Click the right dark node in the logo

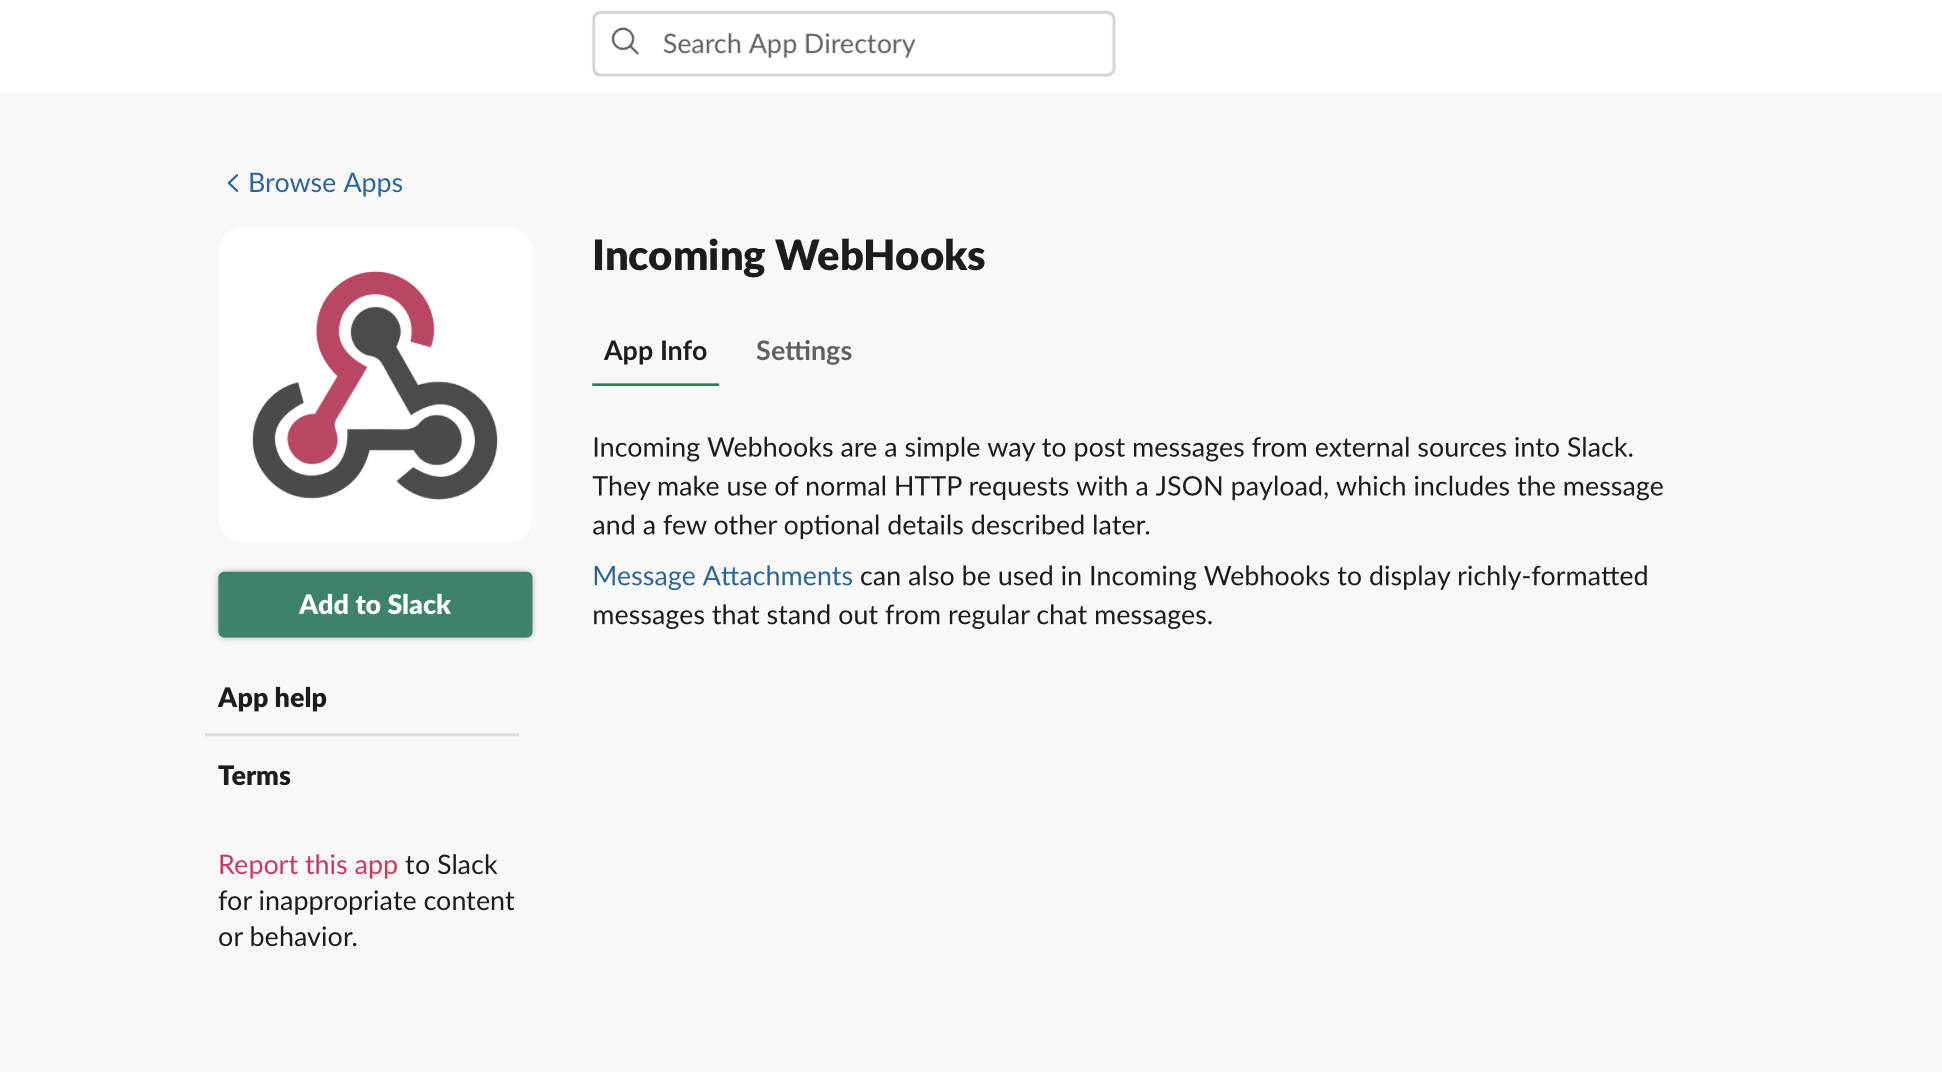(437, 439)
